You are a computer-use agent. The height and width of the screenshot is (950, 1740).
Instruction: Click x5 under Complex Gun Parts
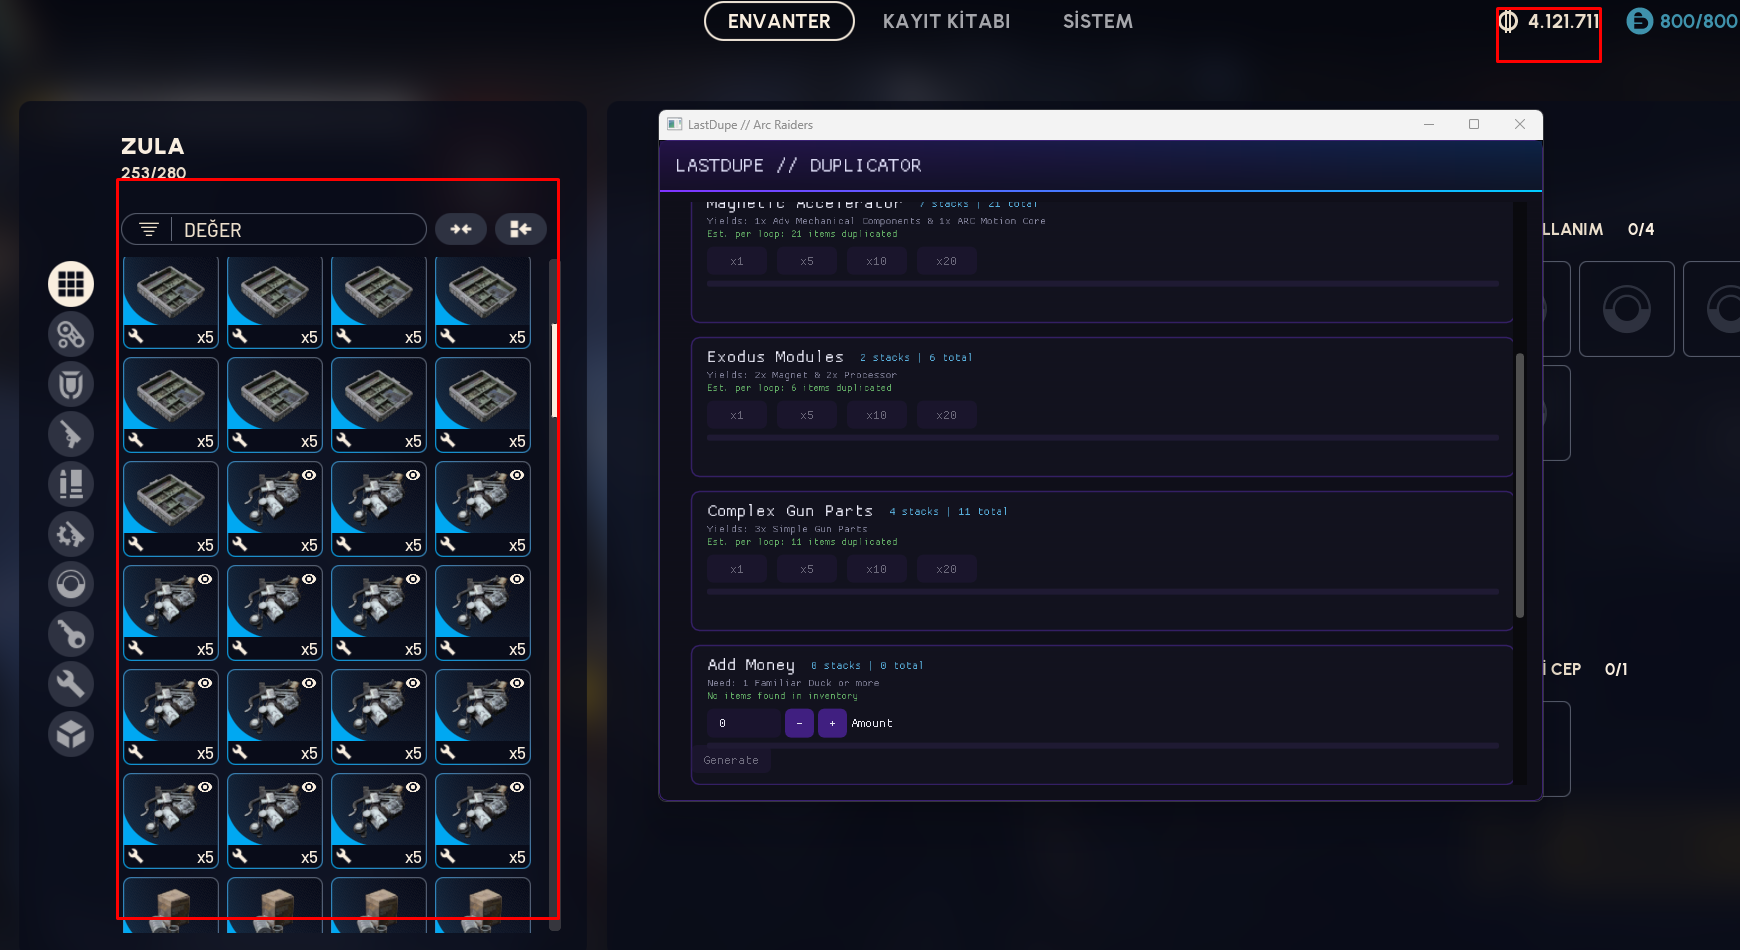tap(807, 569)
